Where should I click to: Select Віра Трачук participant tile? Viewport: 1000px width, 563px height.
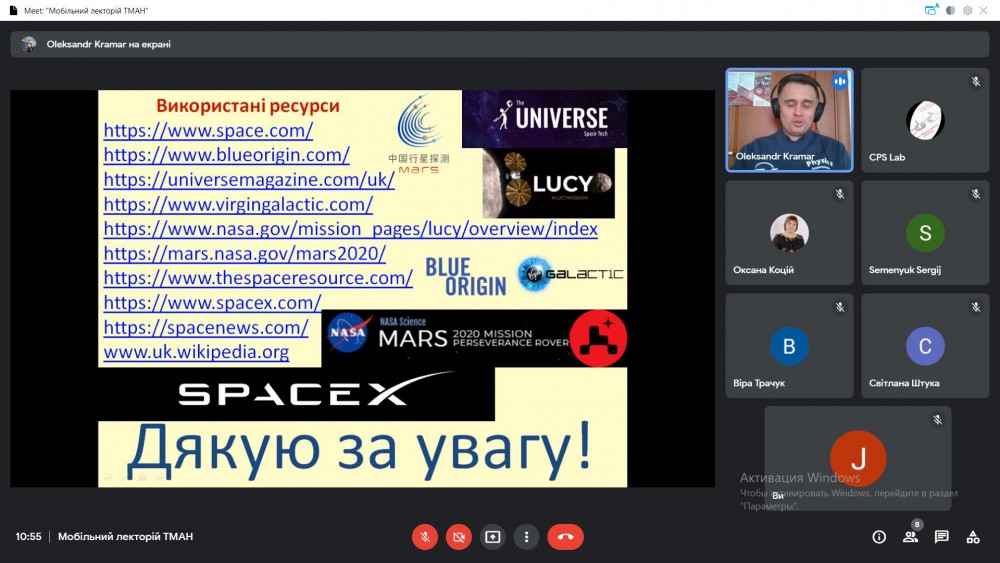(x=790, y=346)
